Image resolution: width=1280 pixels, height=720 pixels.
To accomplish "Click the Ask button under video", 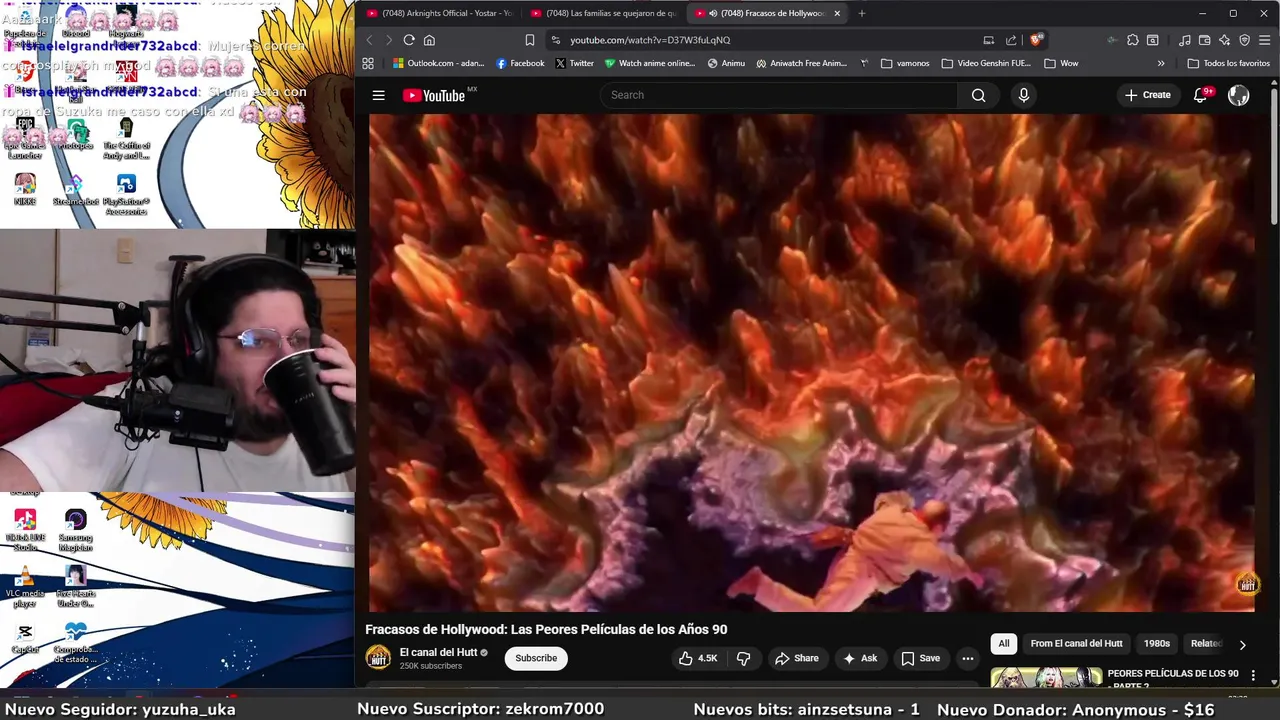I will tap(860, 658).
